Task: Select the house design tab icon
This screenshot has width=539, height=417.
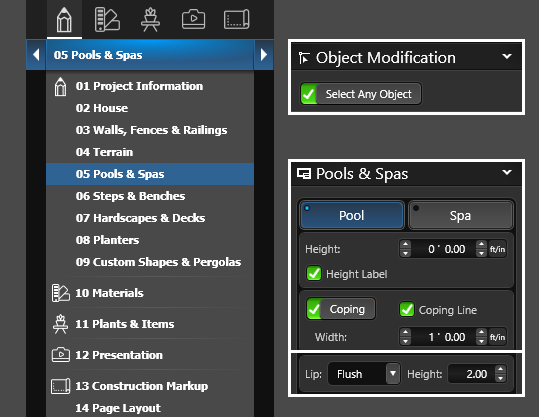Action: click(64, 19)
